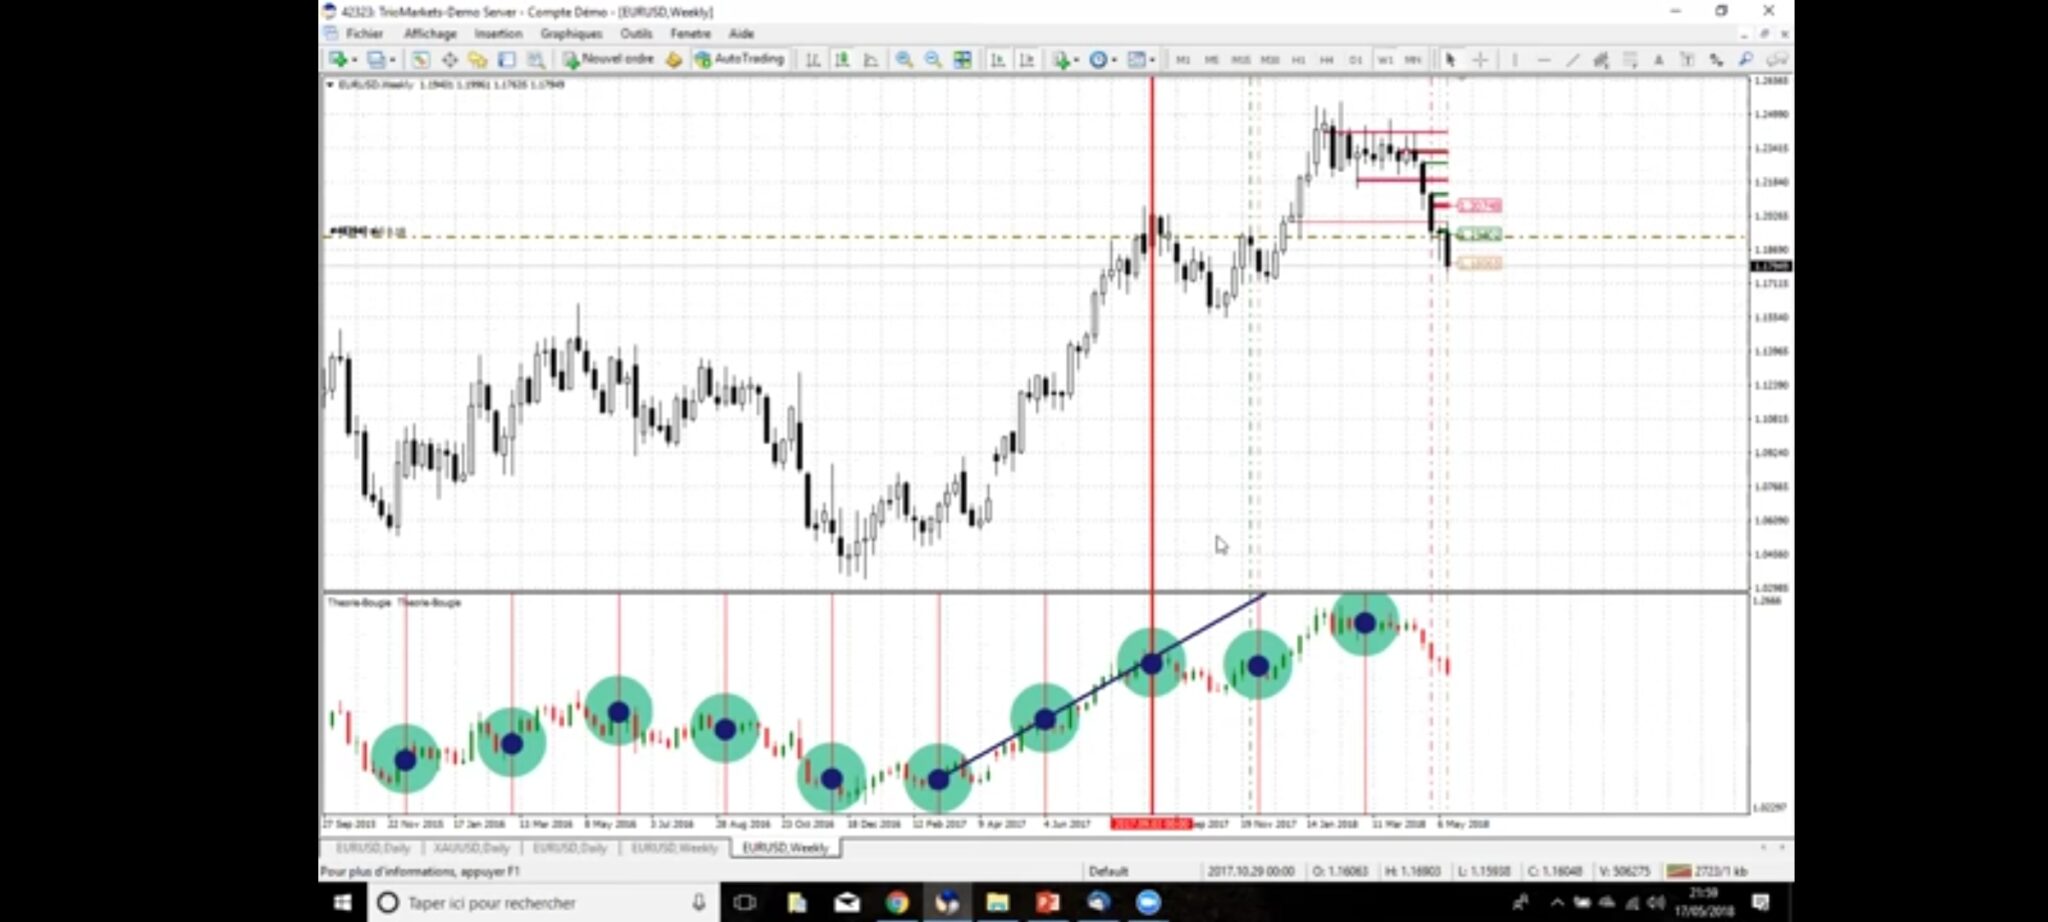Expand the Profiles dropdown arrow

[392, 60]
